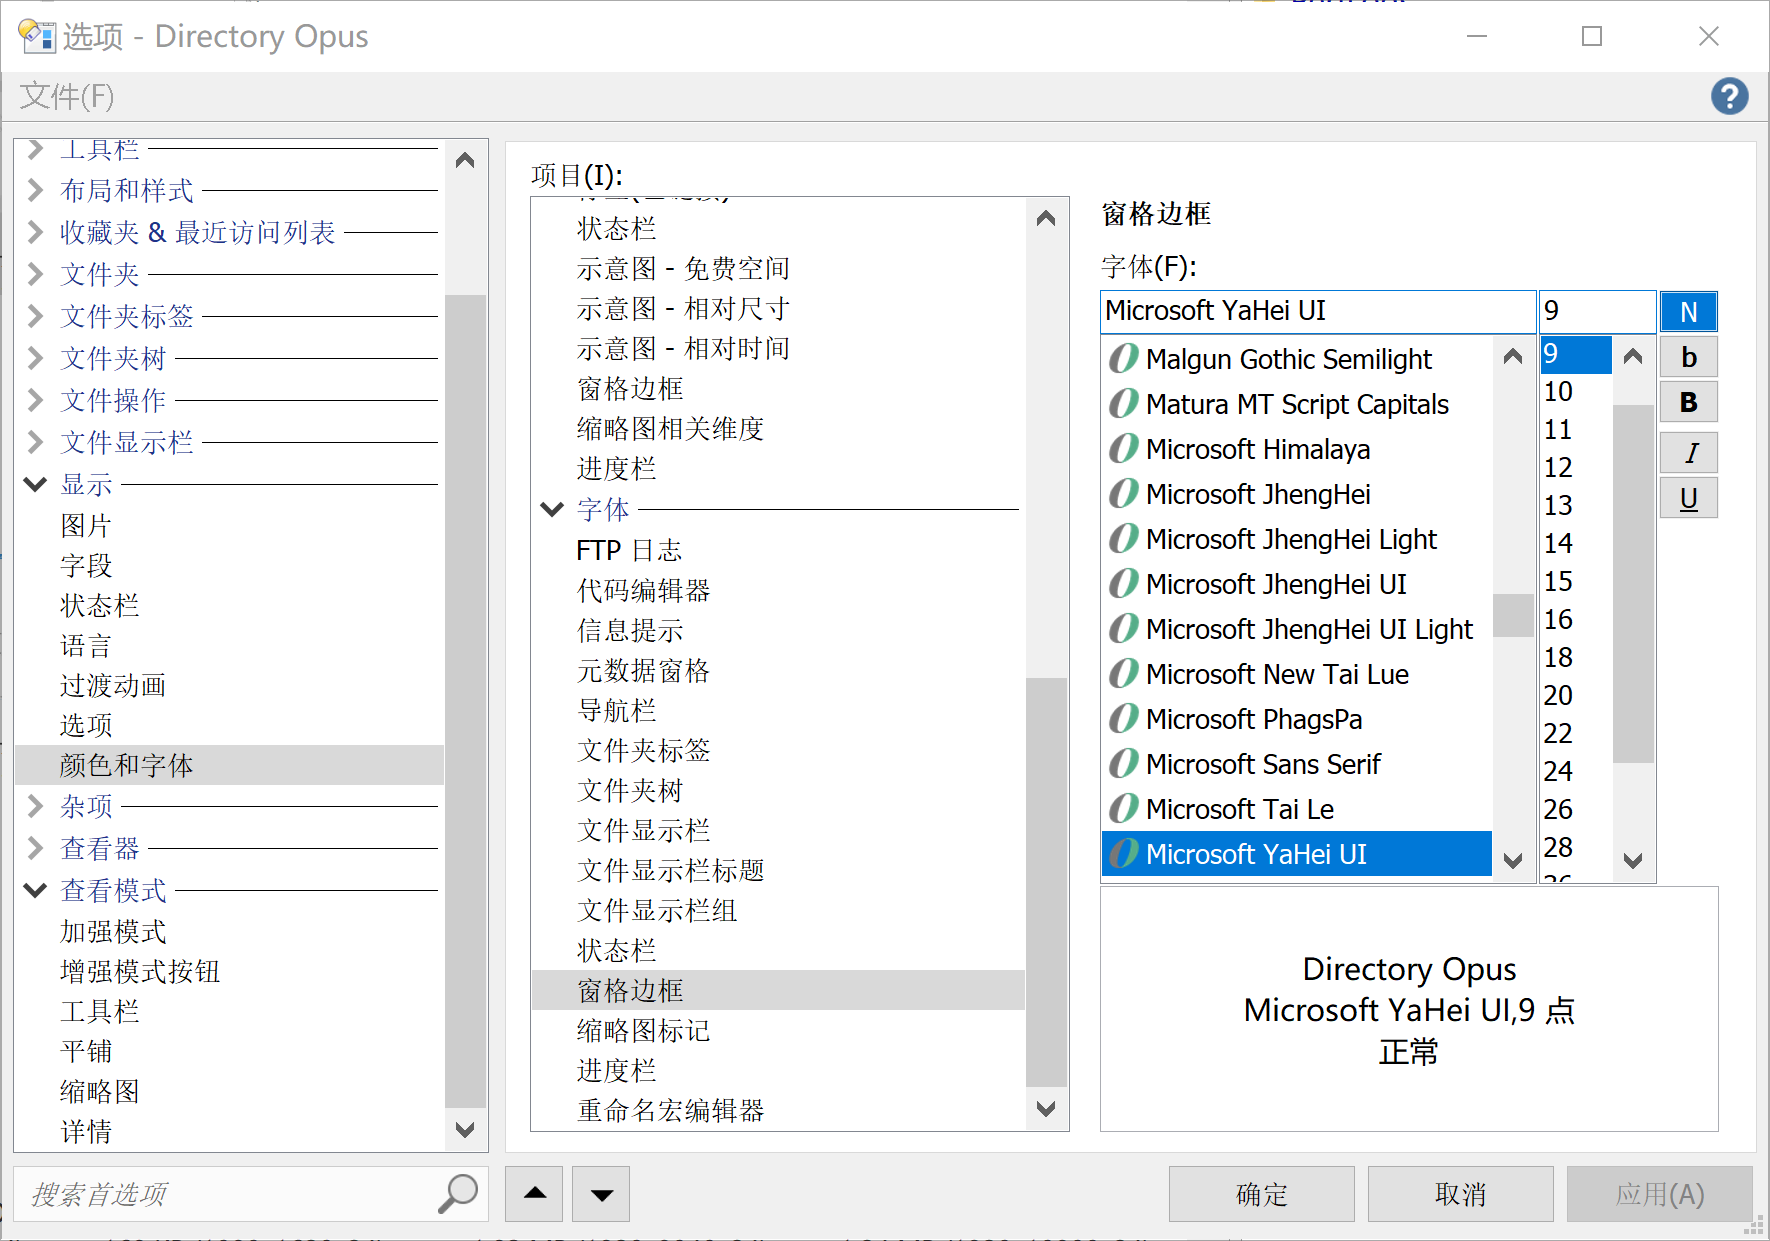Click the font icon beside Microsoft Tai Le

(x=1124, y=808)
